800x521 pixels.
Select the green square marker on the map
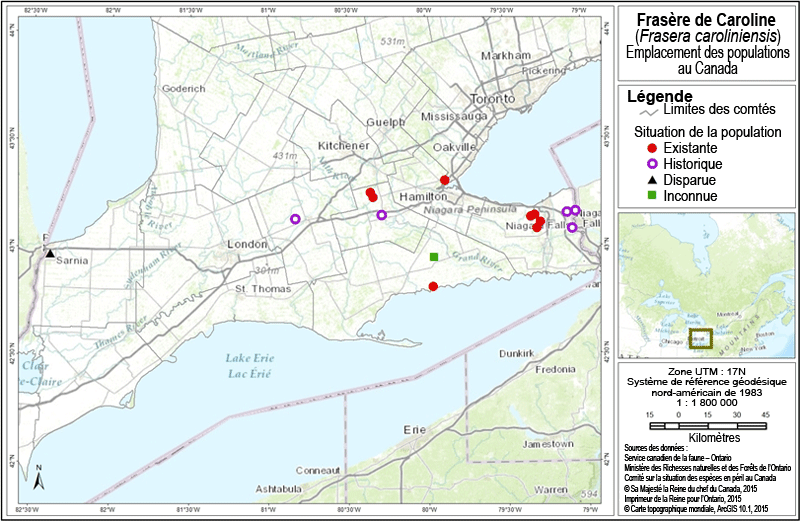434,257
